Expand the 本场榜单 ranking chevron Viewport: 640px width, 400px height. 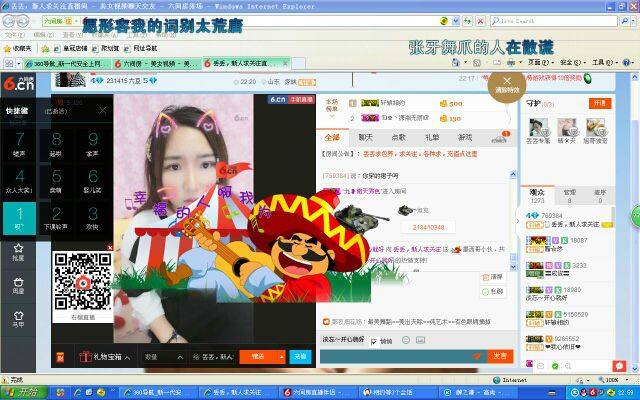coord(331,116)
